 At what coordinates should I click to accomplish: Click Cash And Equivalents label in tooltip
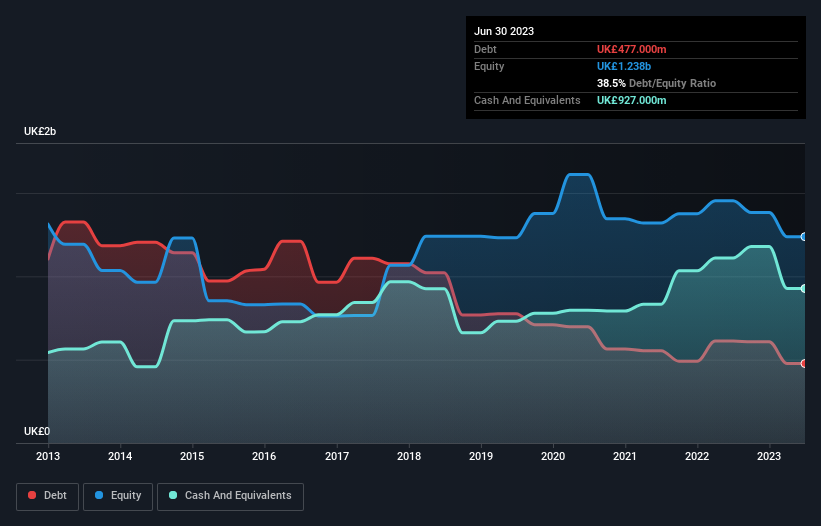point(527,100)
